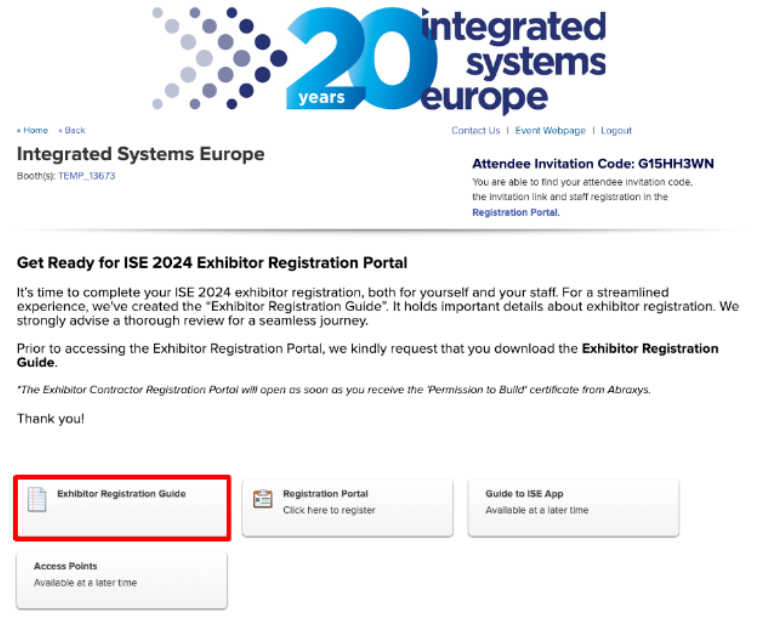Select the Guide to ISE App card
The height and width of the screenshot is (624, 760).
coord(573,508)
